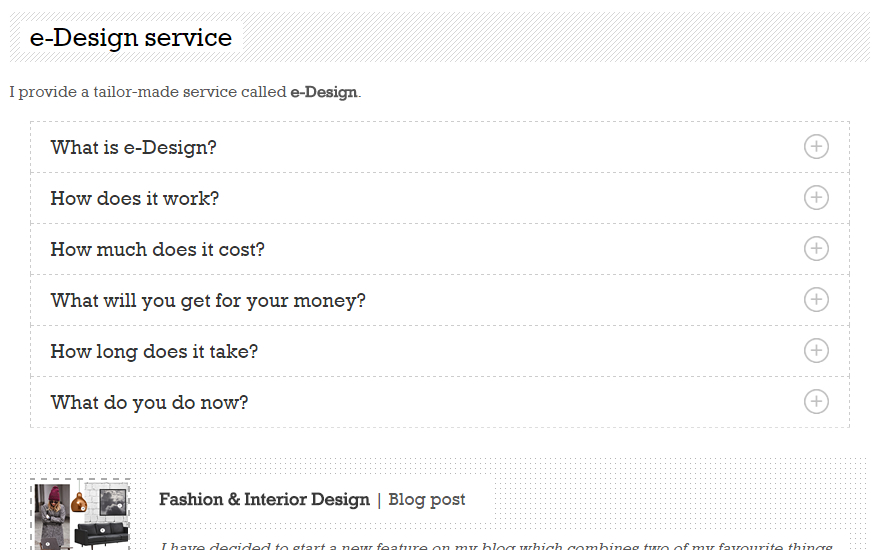Select the 'How long does it take?' heading
The height and width of the screenshot is (550, 880).
point(154,352)
